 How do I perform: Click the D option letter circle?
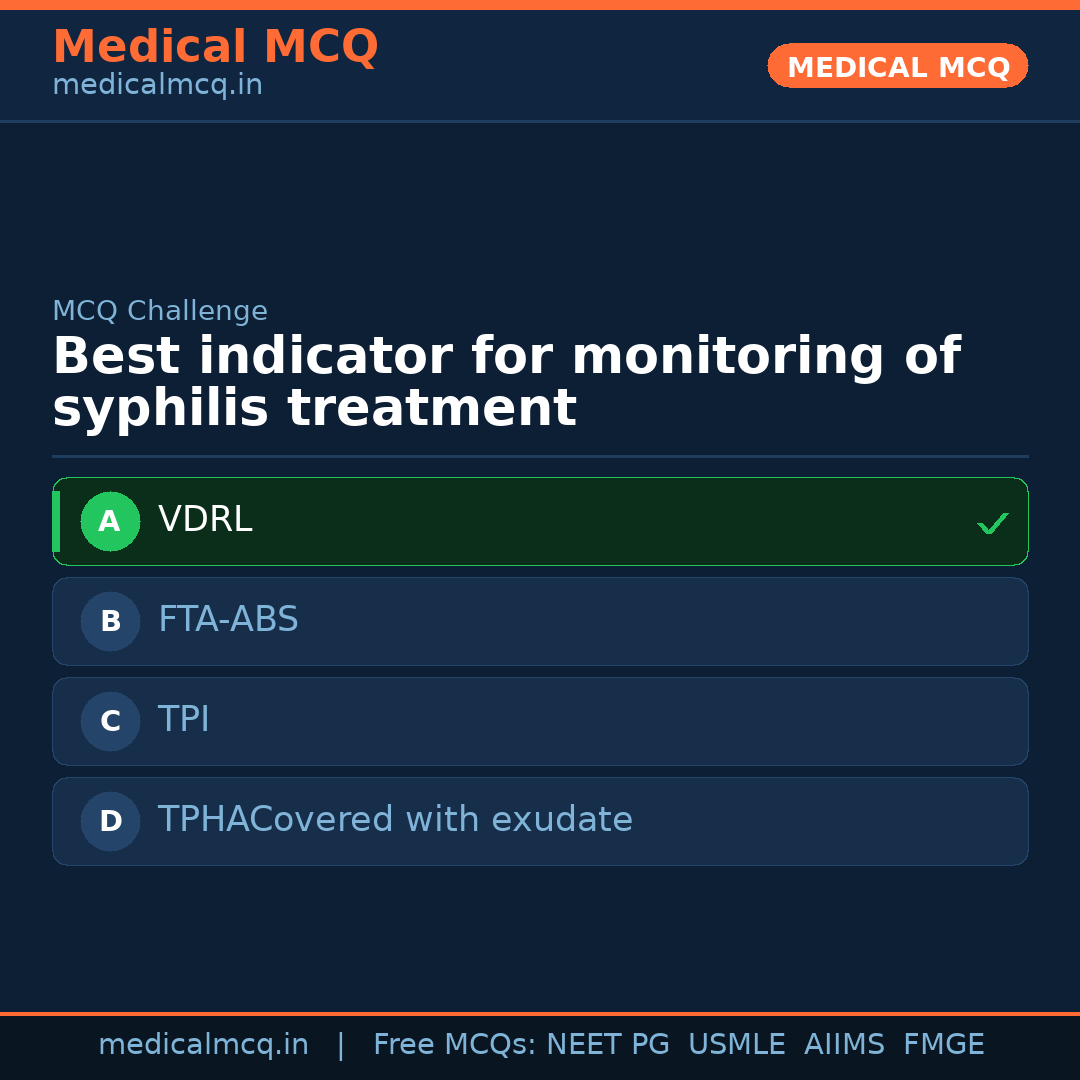click(110, 821)
